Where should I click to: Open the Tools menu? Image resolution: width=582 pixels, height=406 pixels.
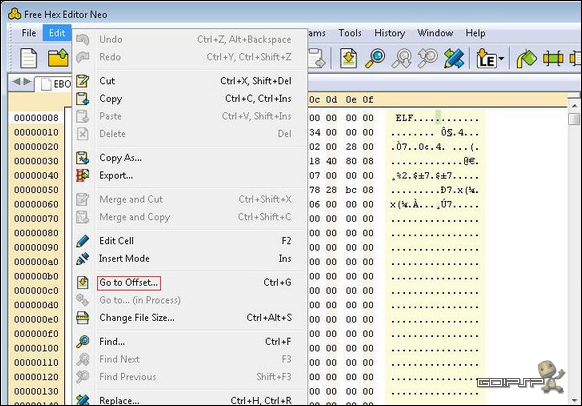[x=350, y=33]
